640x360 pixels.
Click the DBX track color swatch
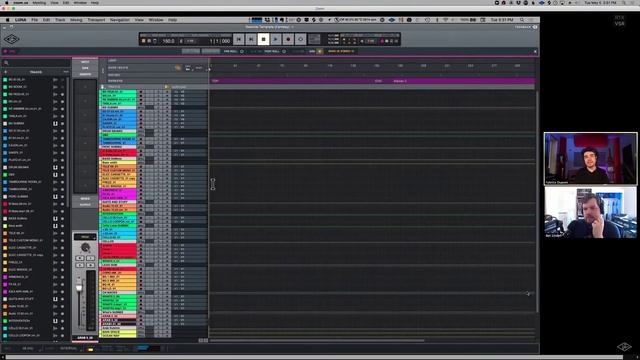5,175
